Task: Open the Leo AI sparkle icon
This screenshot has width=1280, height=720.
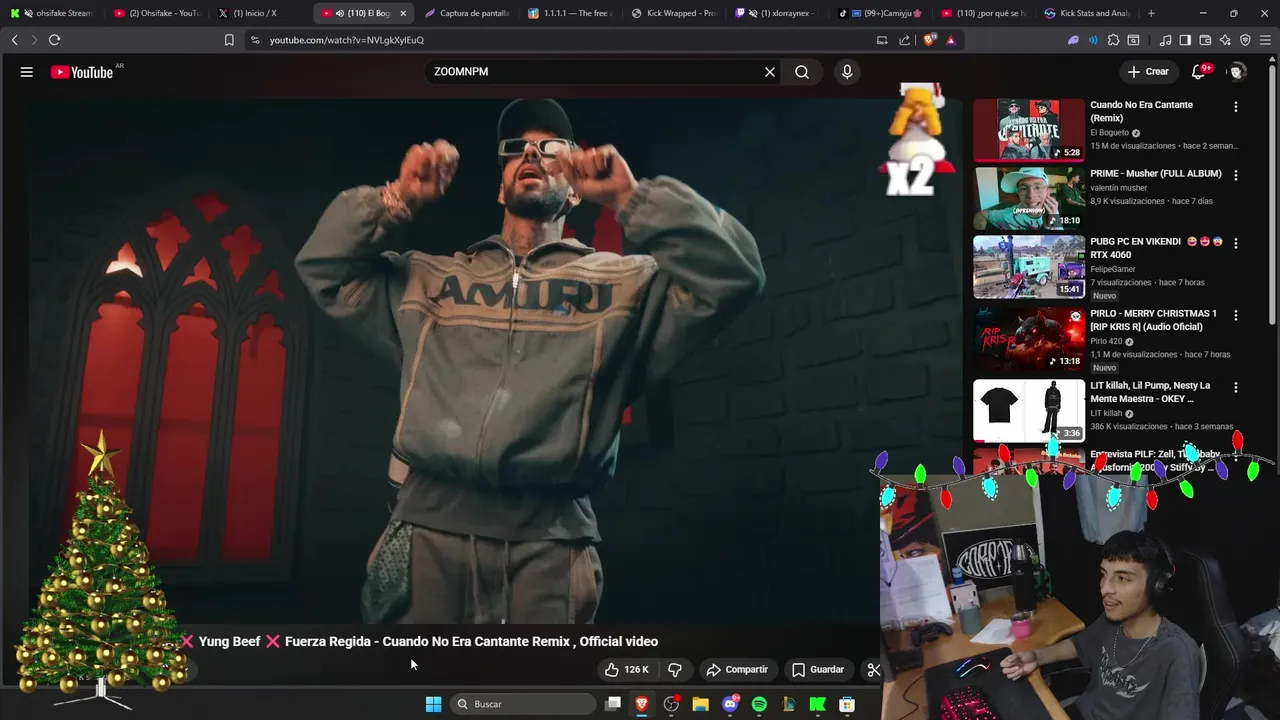Action: (x=1225, y=40)
